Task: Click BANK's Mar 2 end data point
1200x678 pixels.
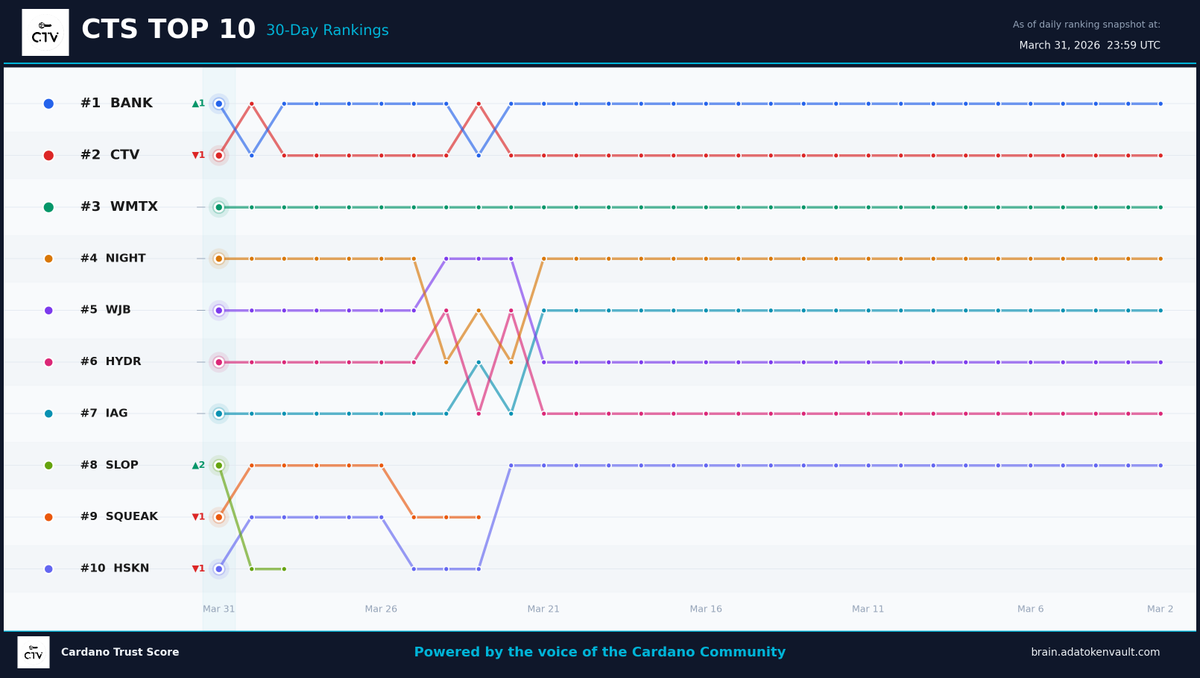Action: tap(1160, 104)
